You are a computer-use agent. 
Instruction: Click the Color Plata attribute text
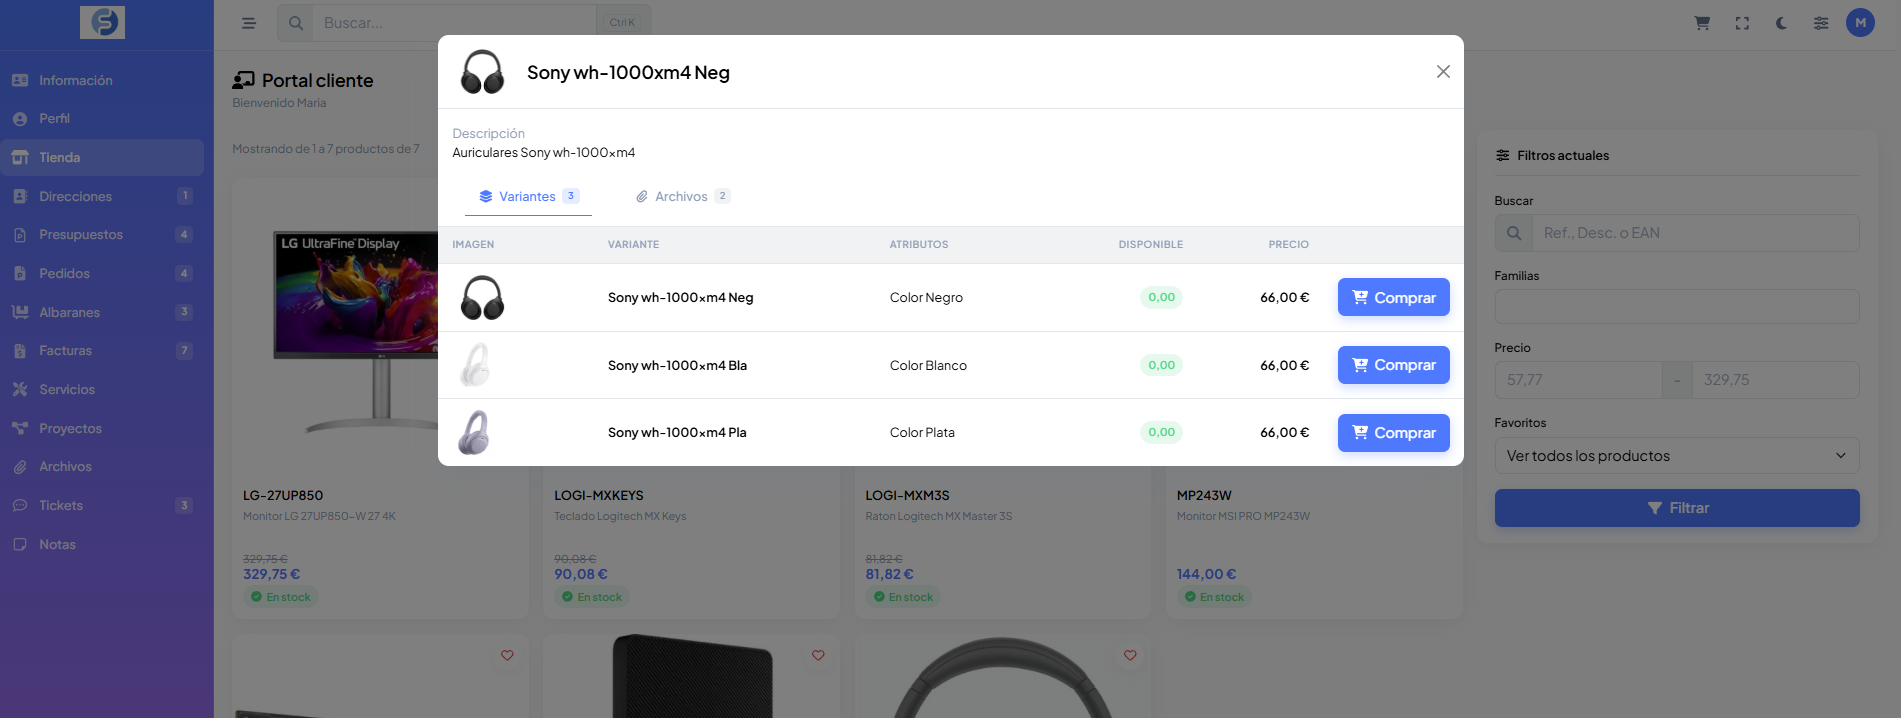click(922, 432)
